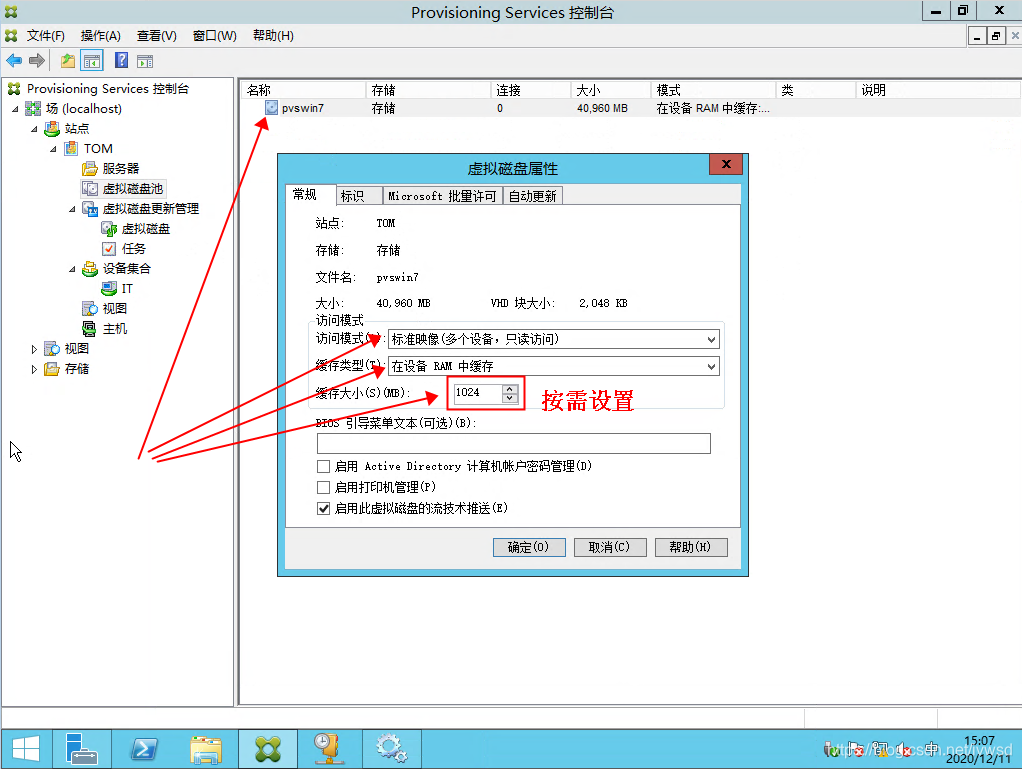This screenshot has width=1022, height=769.
Task: Open PowerShell from the taskbar
Action: point(144,748)
